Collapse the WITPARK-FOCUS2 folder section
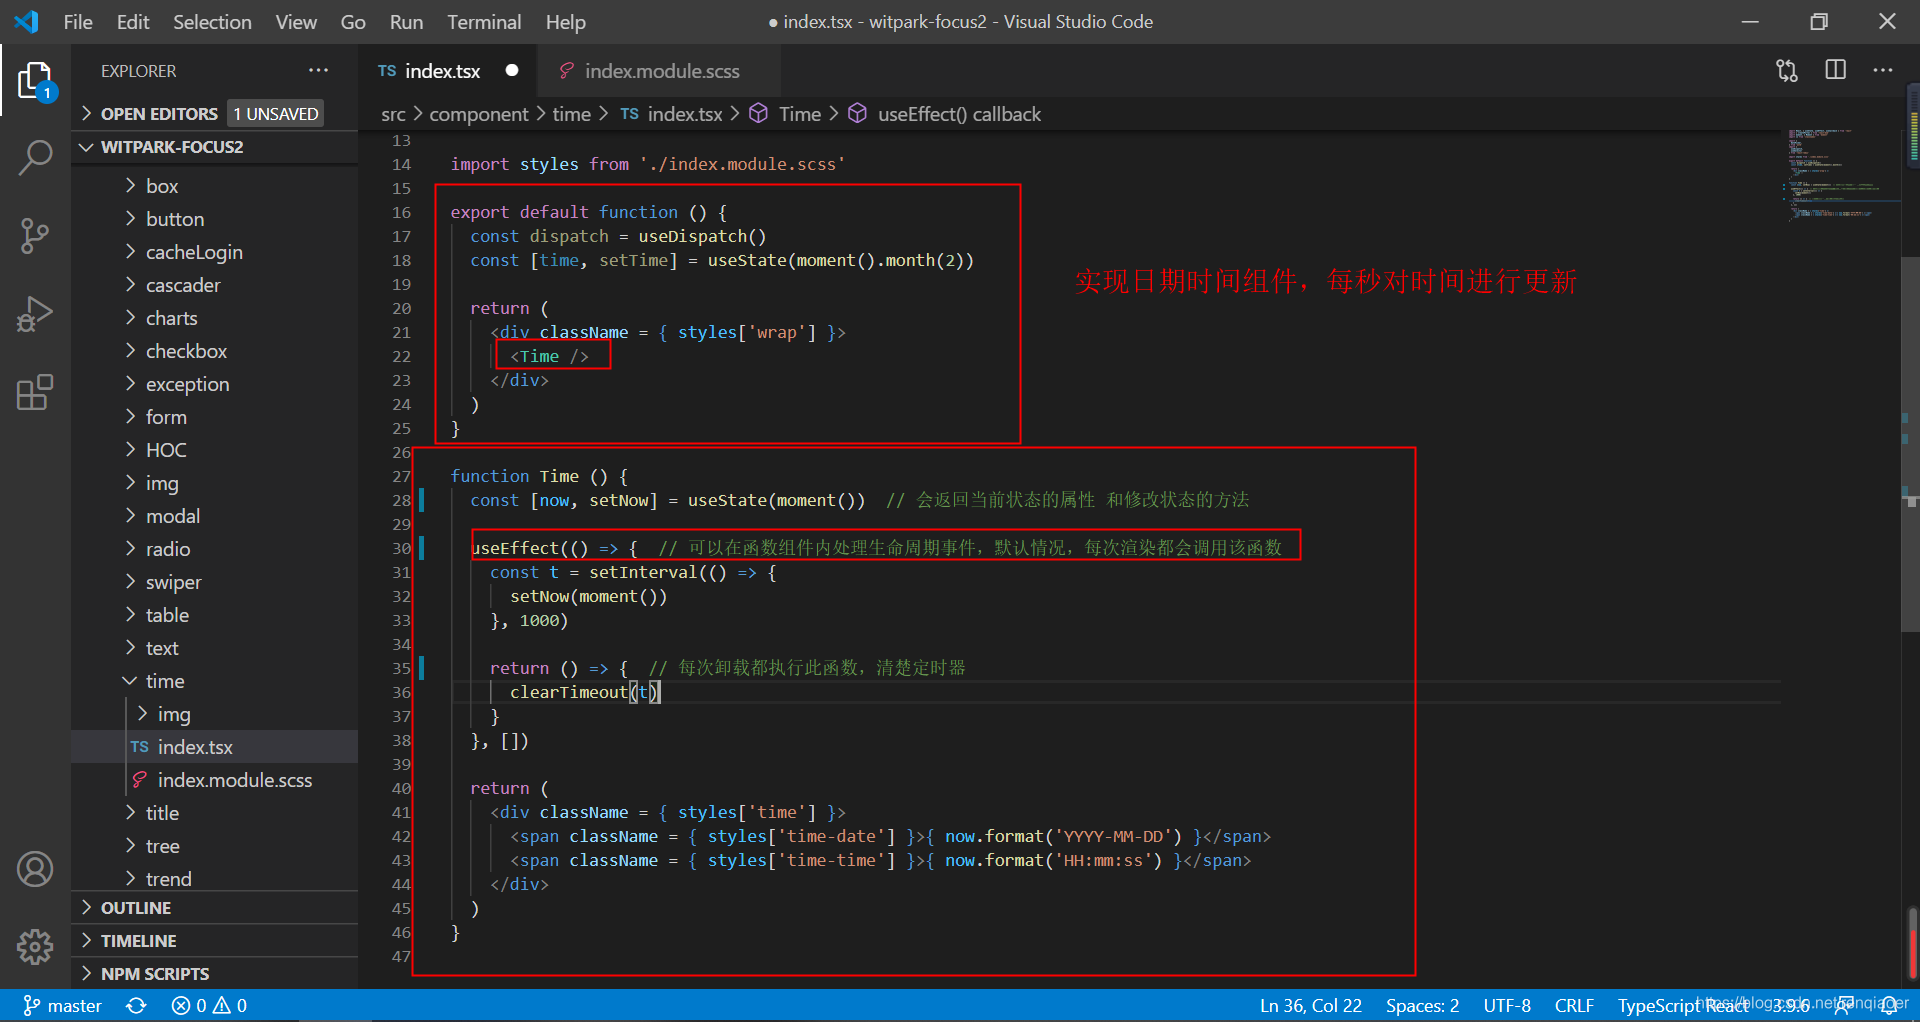Image resolution: width=1920 pixels, height=1022 pixels. 215,147
